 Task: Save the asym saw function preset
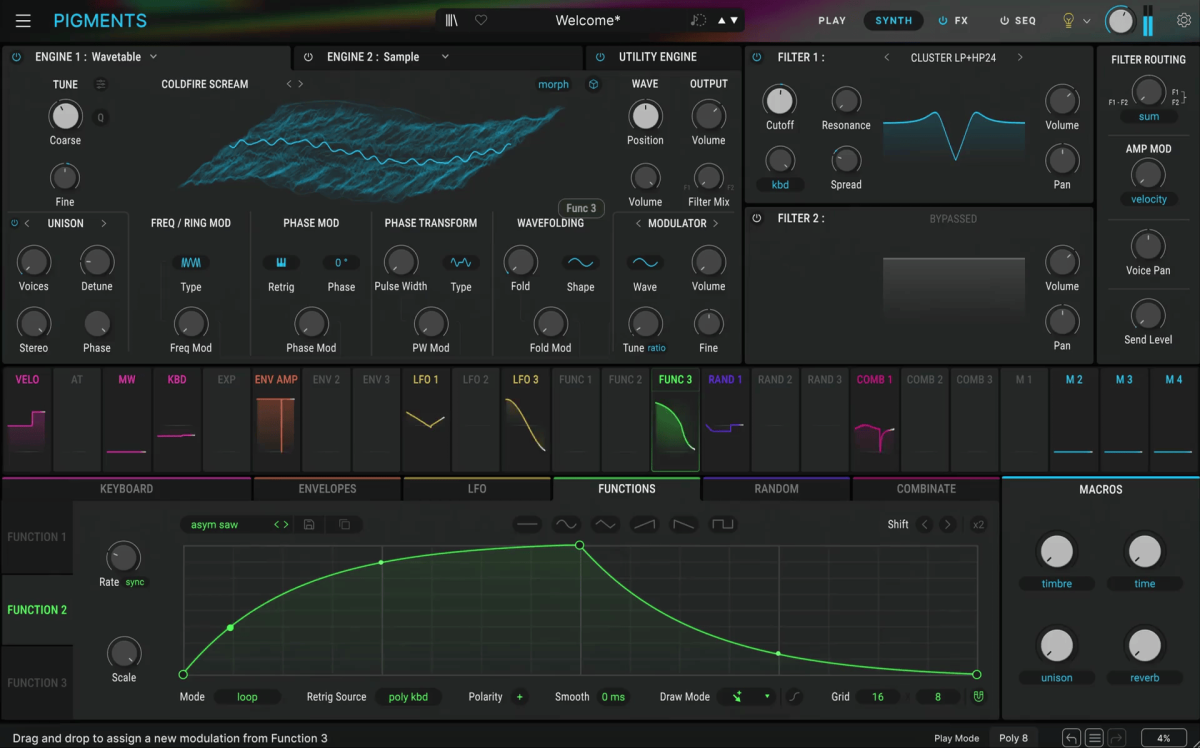[x=309, y=524]
